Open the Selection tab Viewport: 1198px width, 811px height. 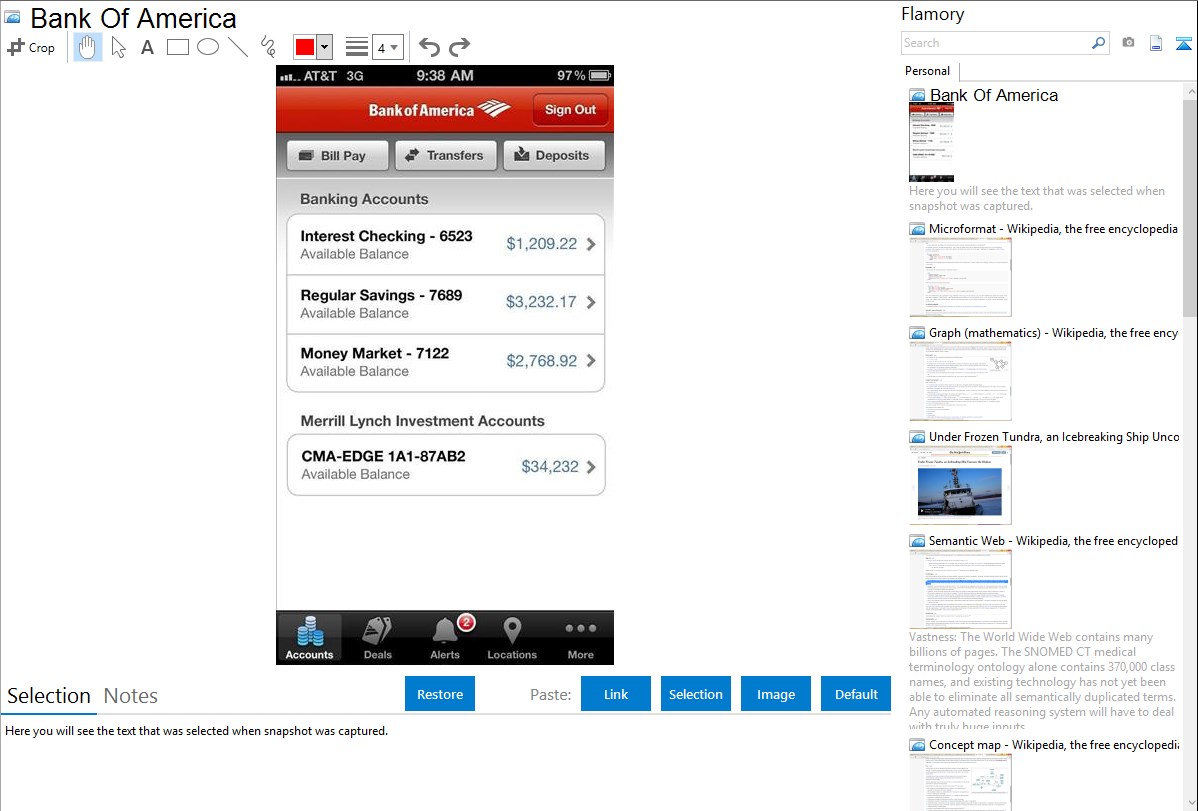pos(49,696)
